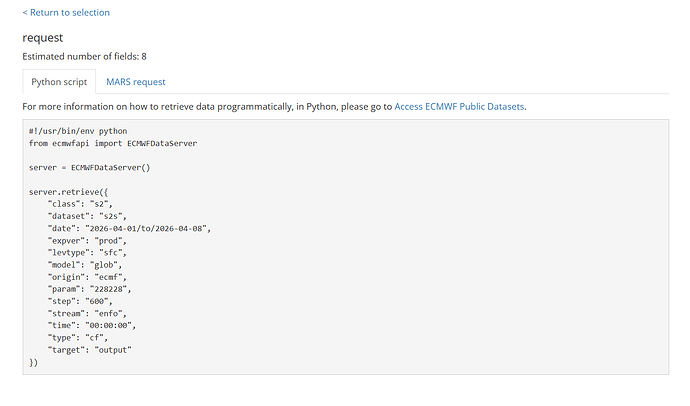The image size is (690, 406).
Task: Click the ecmwfapi import line
Action: click(113, 143)
